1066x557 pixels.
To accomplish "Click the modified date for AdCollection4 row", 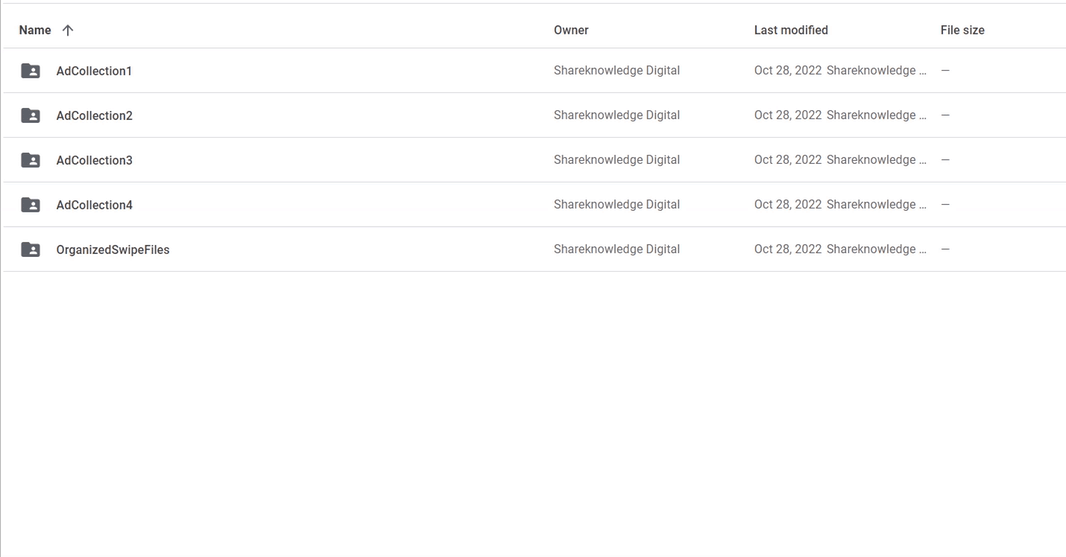I will click(788, 204).
